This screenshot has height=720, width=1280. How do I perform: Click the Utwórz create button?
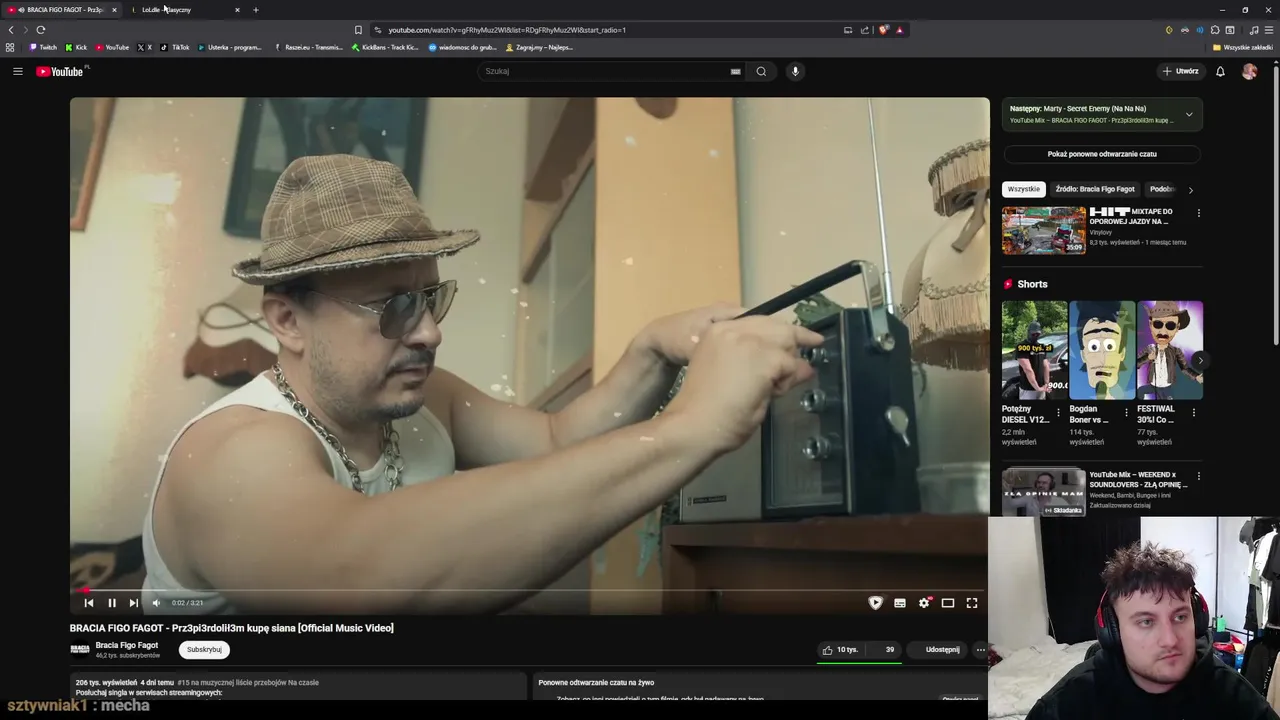(1180, 71)
